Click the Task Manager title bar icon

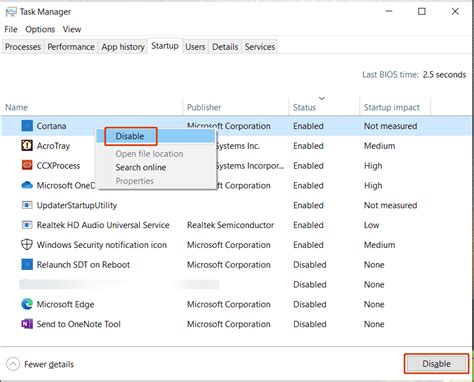tap(11, 12)
